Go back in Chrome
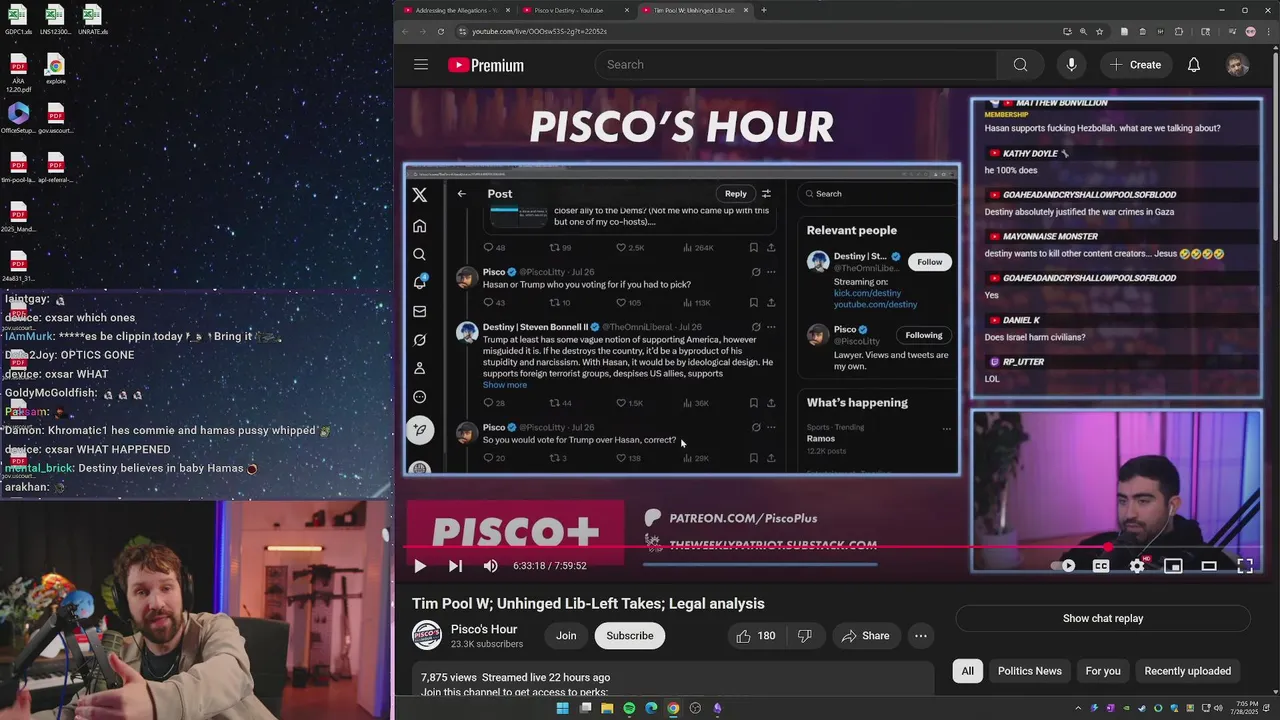This screenshot has width=1280, height=720. 405,31
